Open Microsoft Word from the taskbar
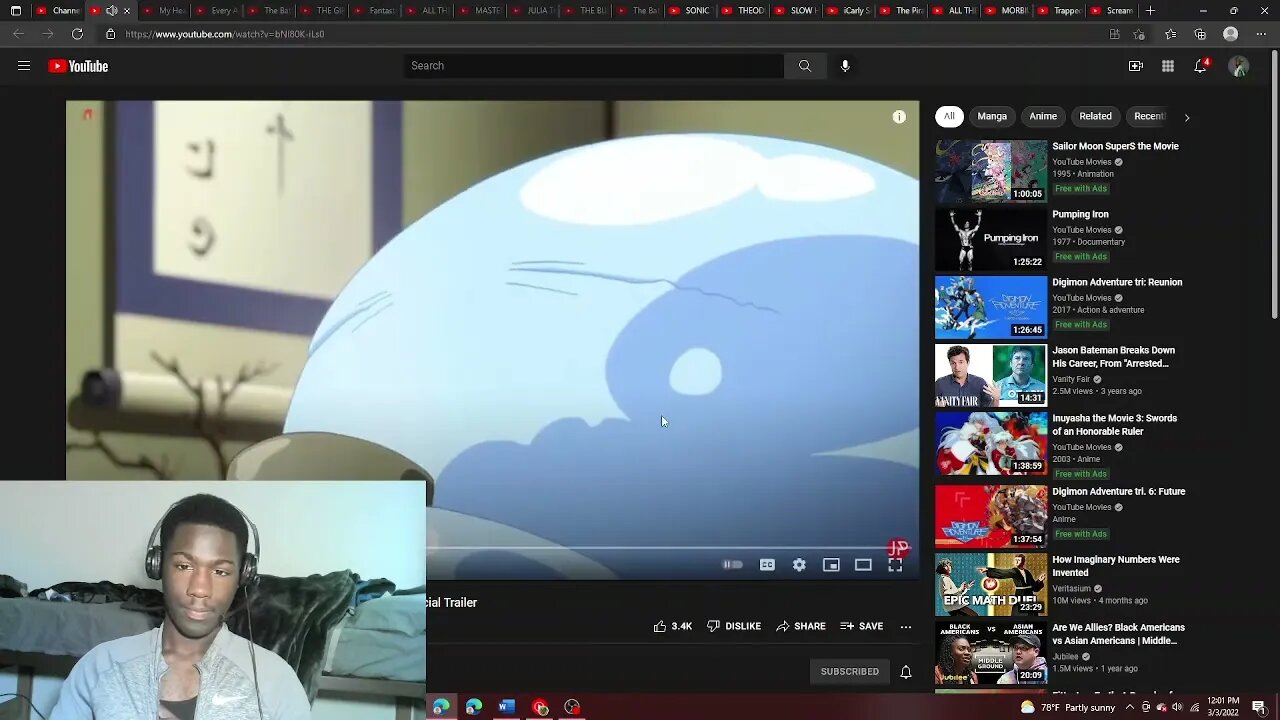 click(507, 707)
